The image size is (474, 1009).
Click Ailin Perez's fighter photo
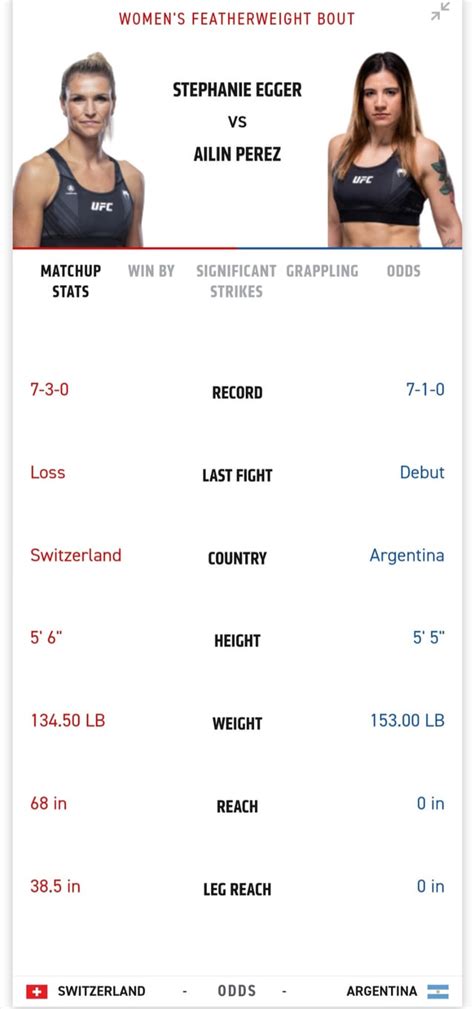click(394, 149)
